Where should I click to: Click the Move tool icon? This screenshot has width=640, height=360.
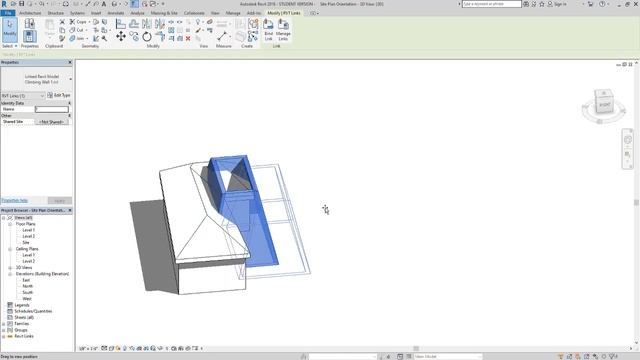(x=120, y=37)
